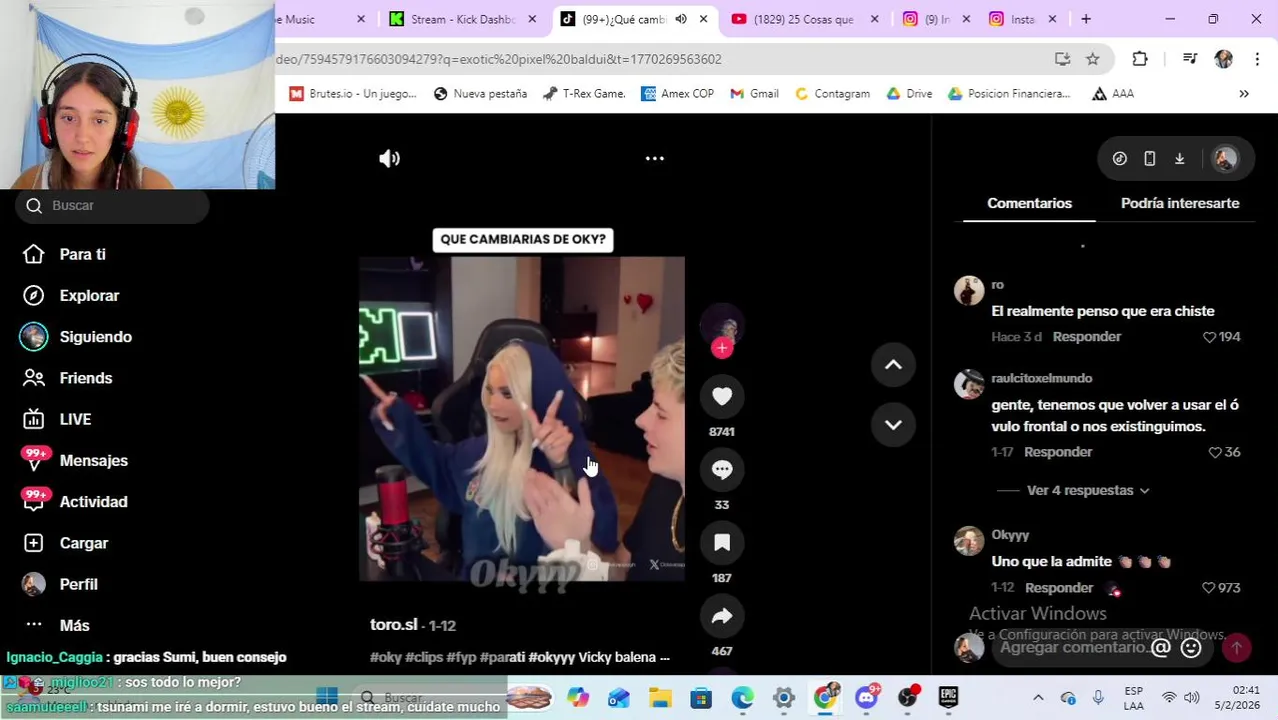Post comment with the red arrow button
The image size is (1278, 720).
click(x=1237, y=648)
